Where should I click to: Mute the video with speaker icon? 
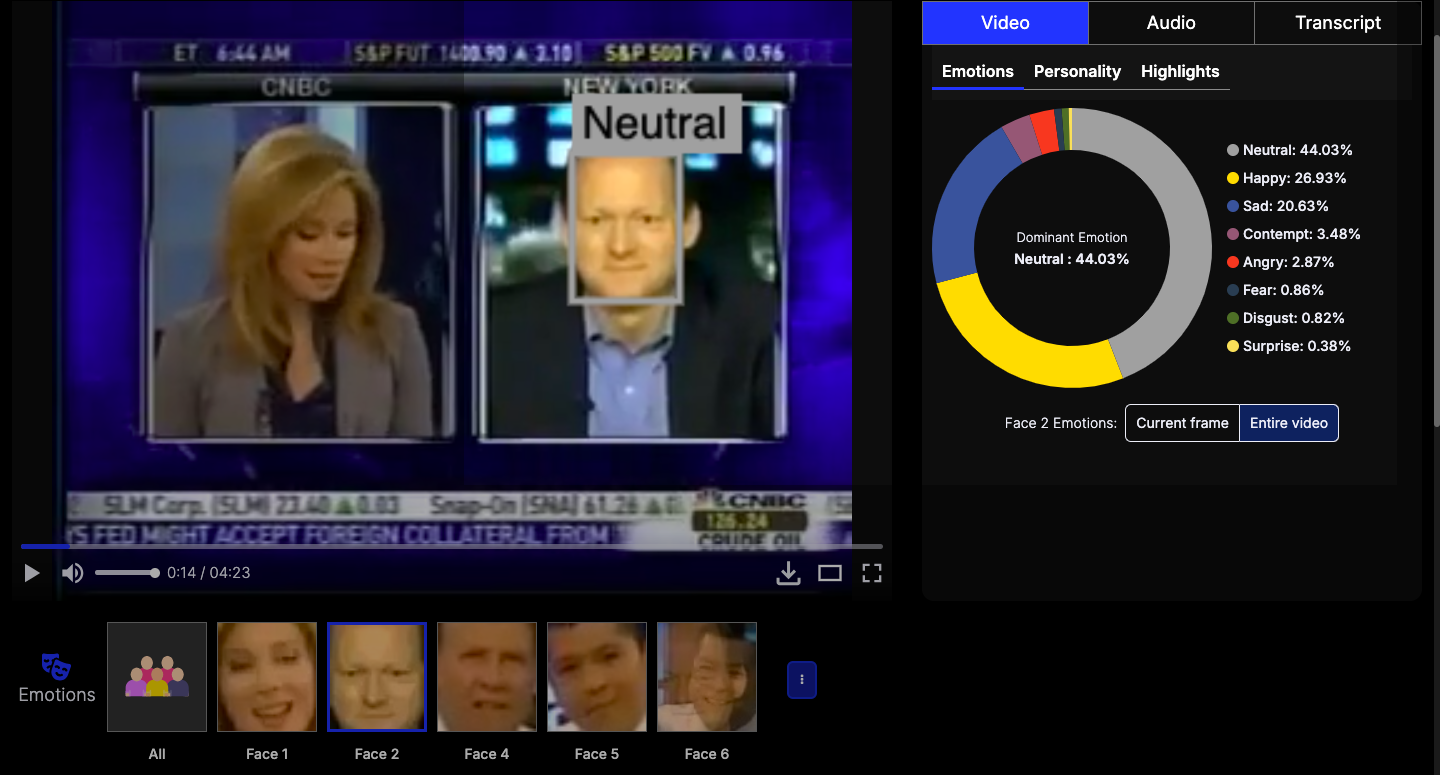tap(72, 573)
